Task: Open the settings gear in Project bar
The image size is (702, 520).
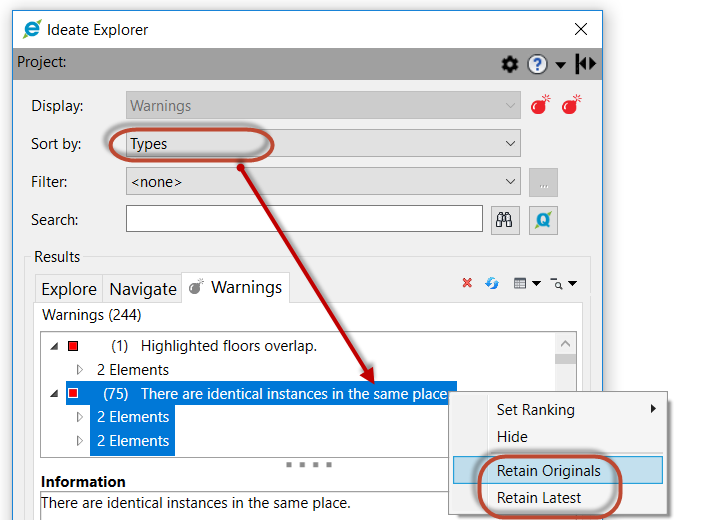Action: (509, 64)
